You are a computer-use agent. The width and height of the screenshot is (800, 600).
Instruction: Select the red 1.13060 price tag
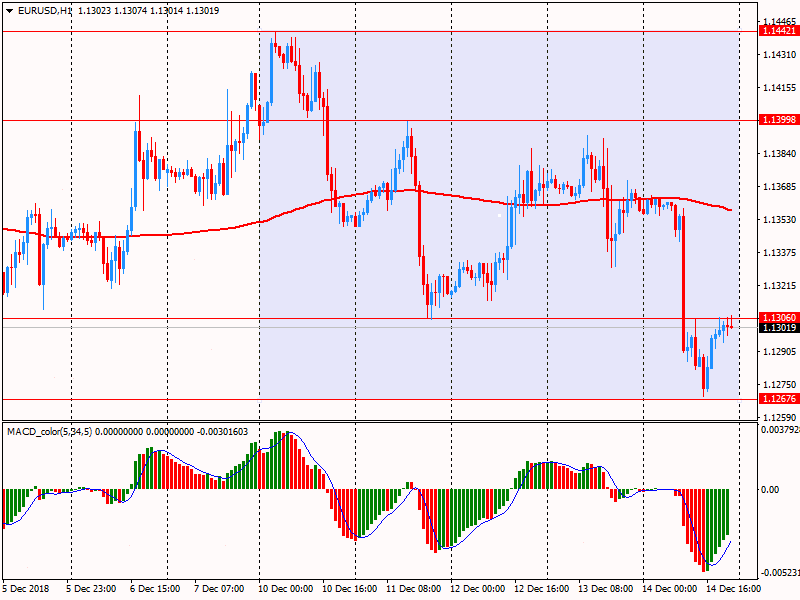pyautogui.click(x=779, y=318)
